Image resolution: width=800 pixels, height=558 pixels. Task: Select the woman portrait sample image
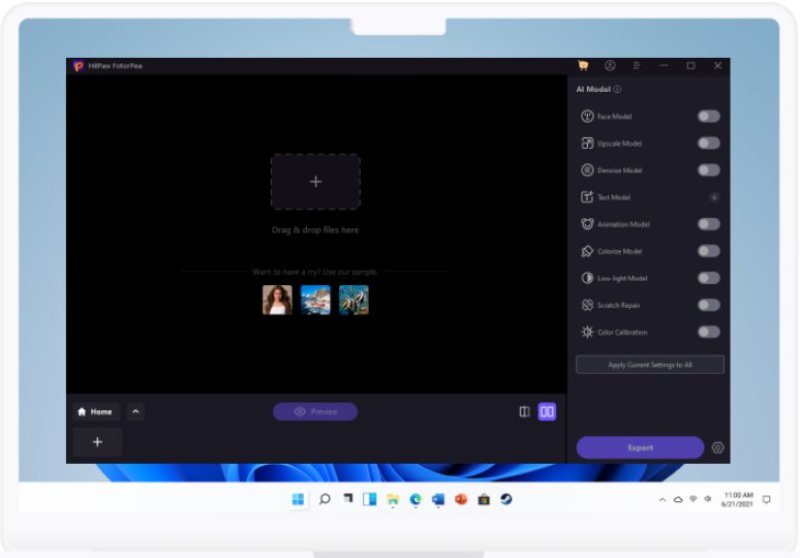(x=278, y=300)
